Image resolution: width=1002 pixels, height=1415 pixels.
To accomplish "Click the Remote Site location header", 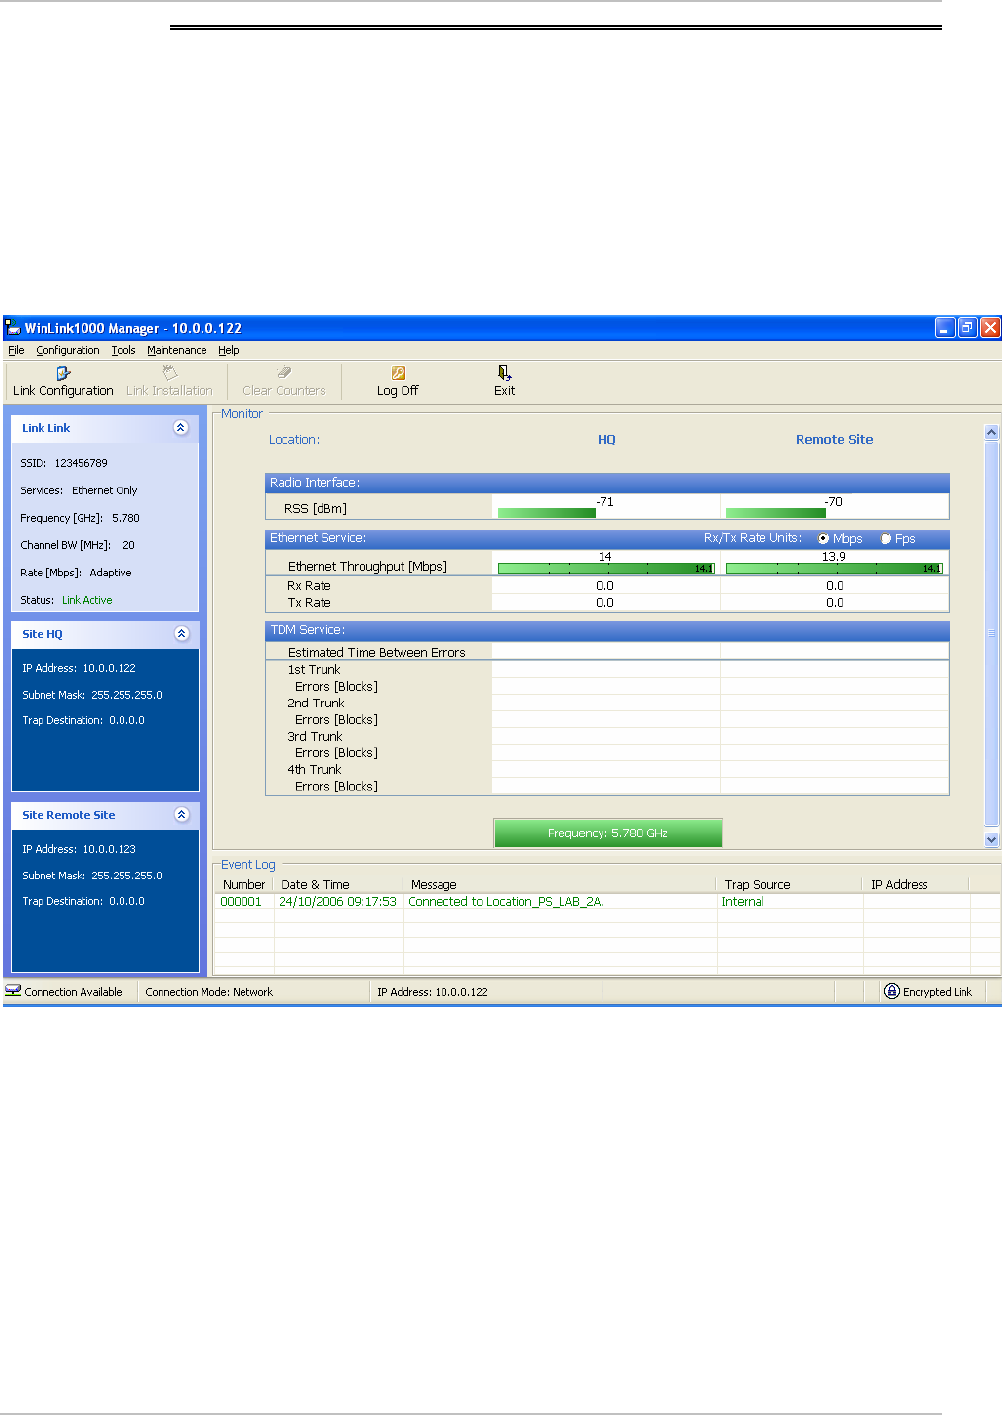I will click(834, 439).
